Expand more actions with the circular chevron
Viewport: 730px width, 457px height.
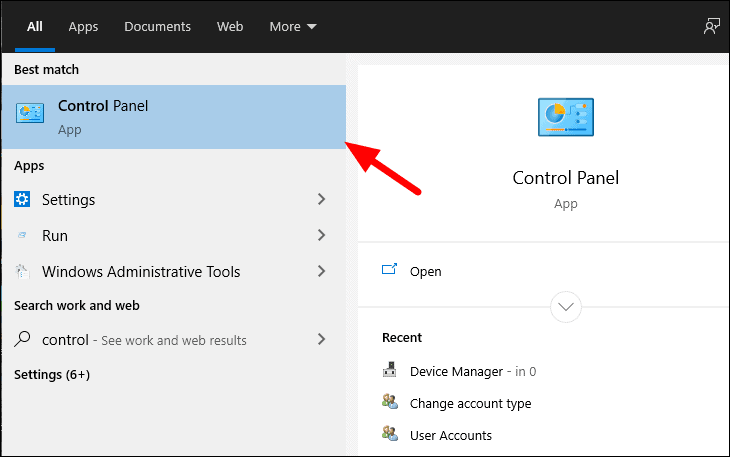coord(566,307)
